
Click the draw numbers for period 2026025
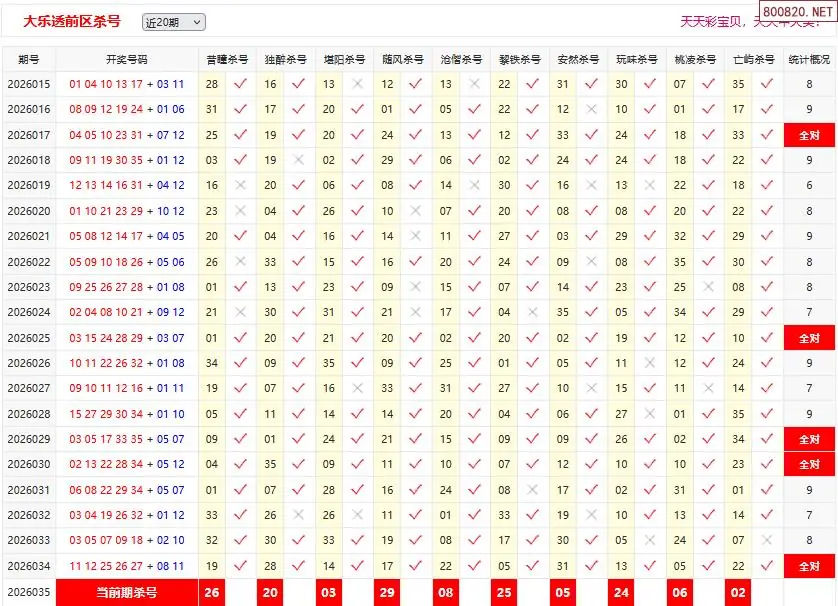pyautogui.click(x=127, y=338)
